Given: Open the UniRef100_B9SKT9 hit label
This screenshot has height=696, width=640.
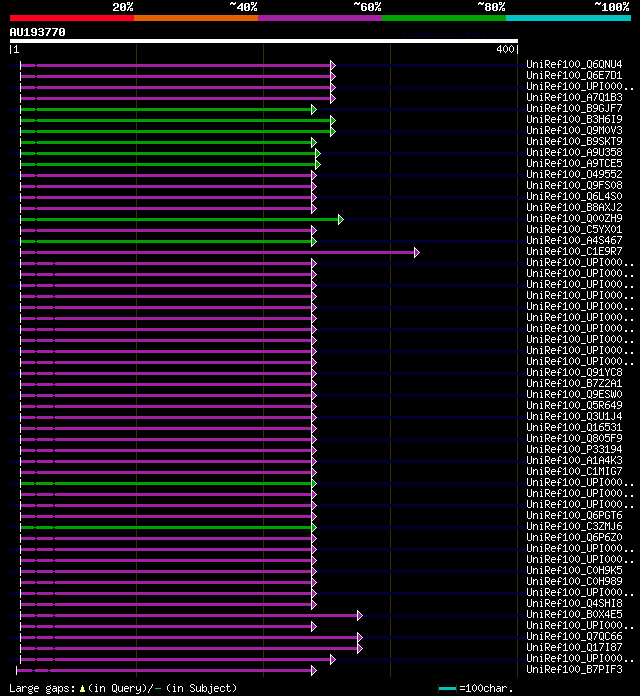Looking at the screenshot, I should coord(574,141).
